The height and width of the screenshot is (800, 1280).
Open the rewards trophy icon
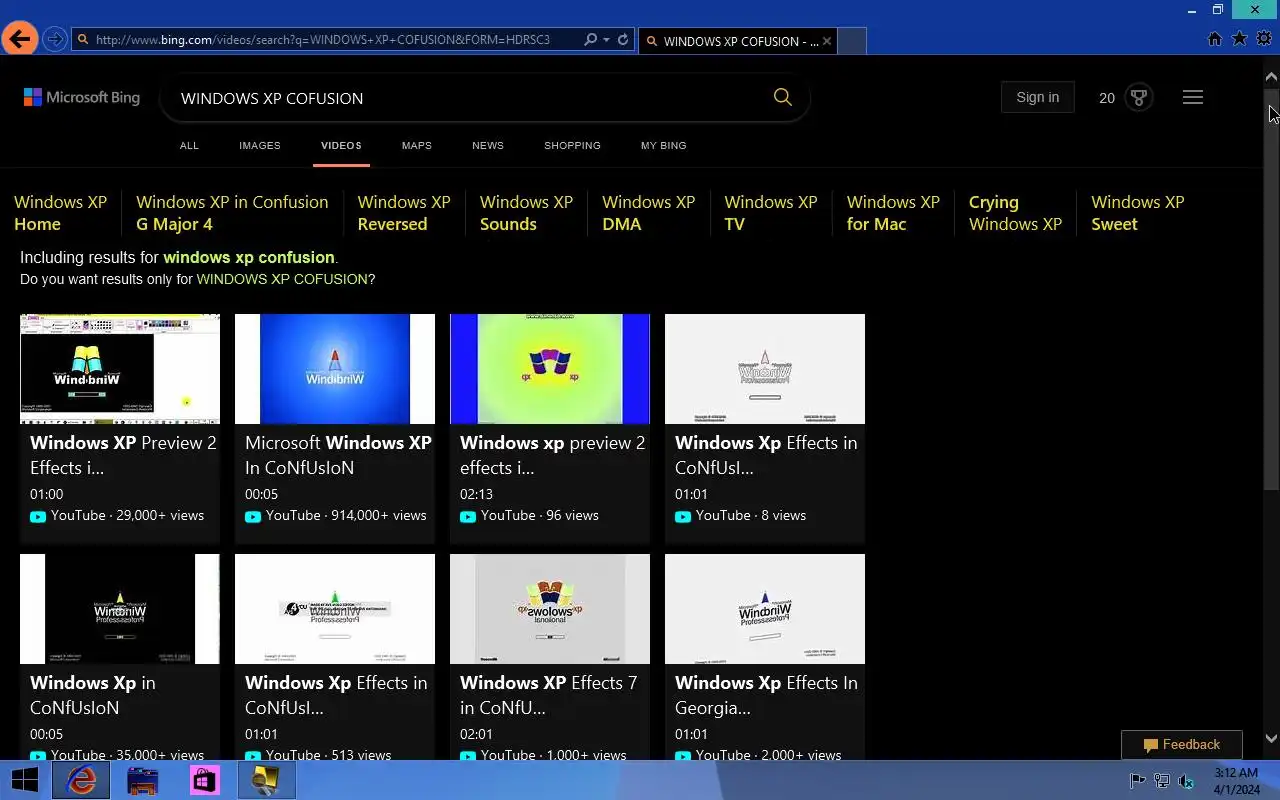pos(1138,97)
